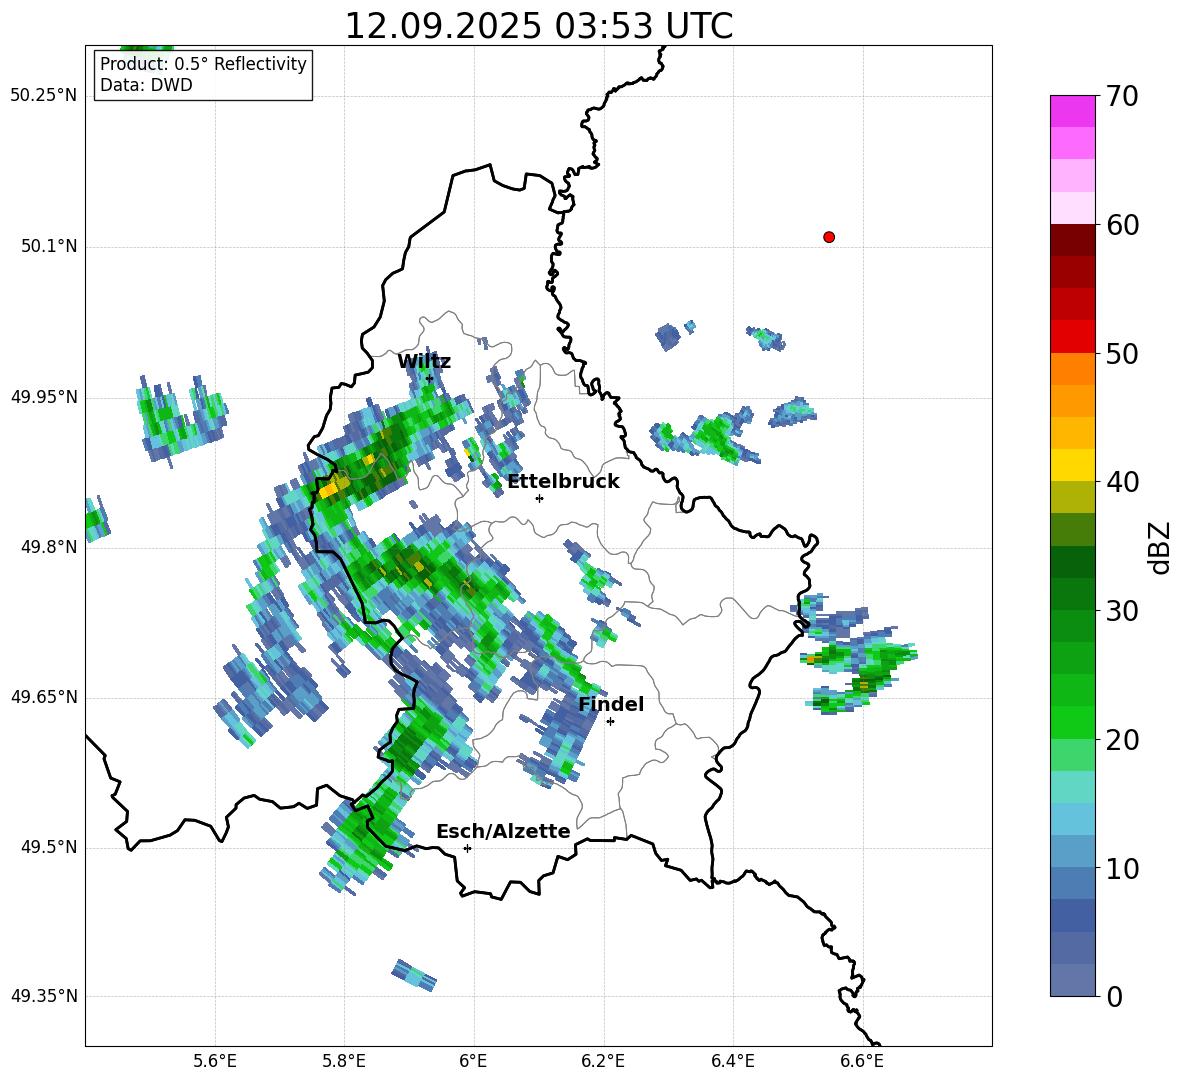Click the yellow colorbar swatch above 40
Image resolution: width=1184 pixels, height=1081 pixels.
coord(1072,466)
